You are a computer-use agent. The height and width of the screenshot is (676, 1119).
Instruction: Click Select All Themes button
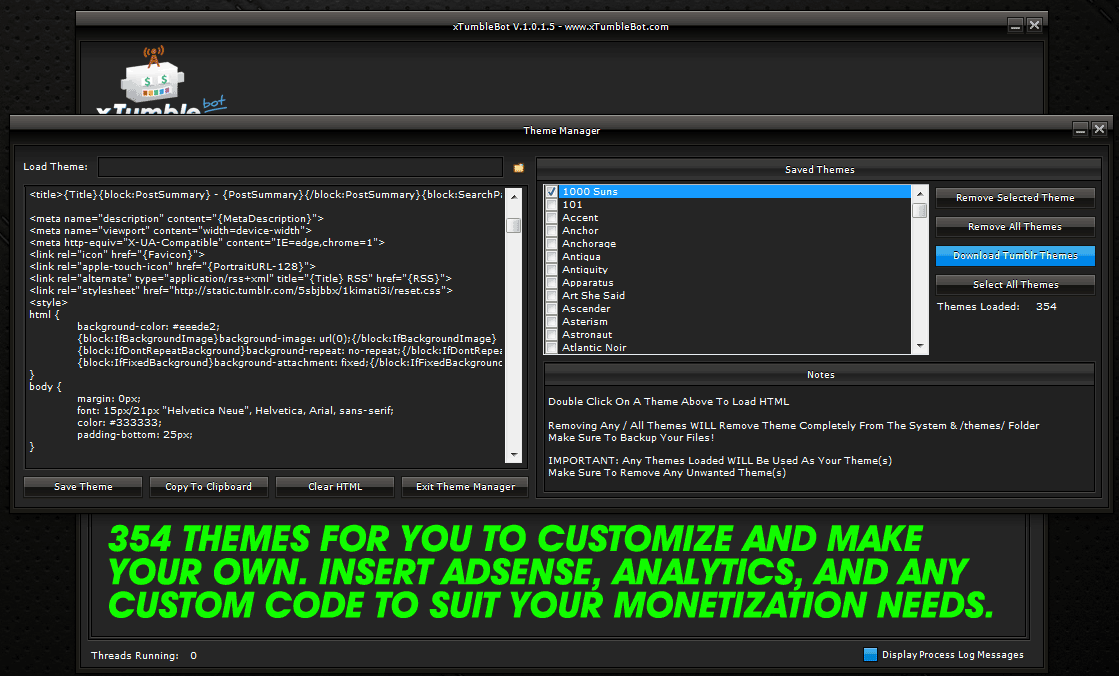pyautogui.click(x=1015, y=284)
